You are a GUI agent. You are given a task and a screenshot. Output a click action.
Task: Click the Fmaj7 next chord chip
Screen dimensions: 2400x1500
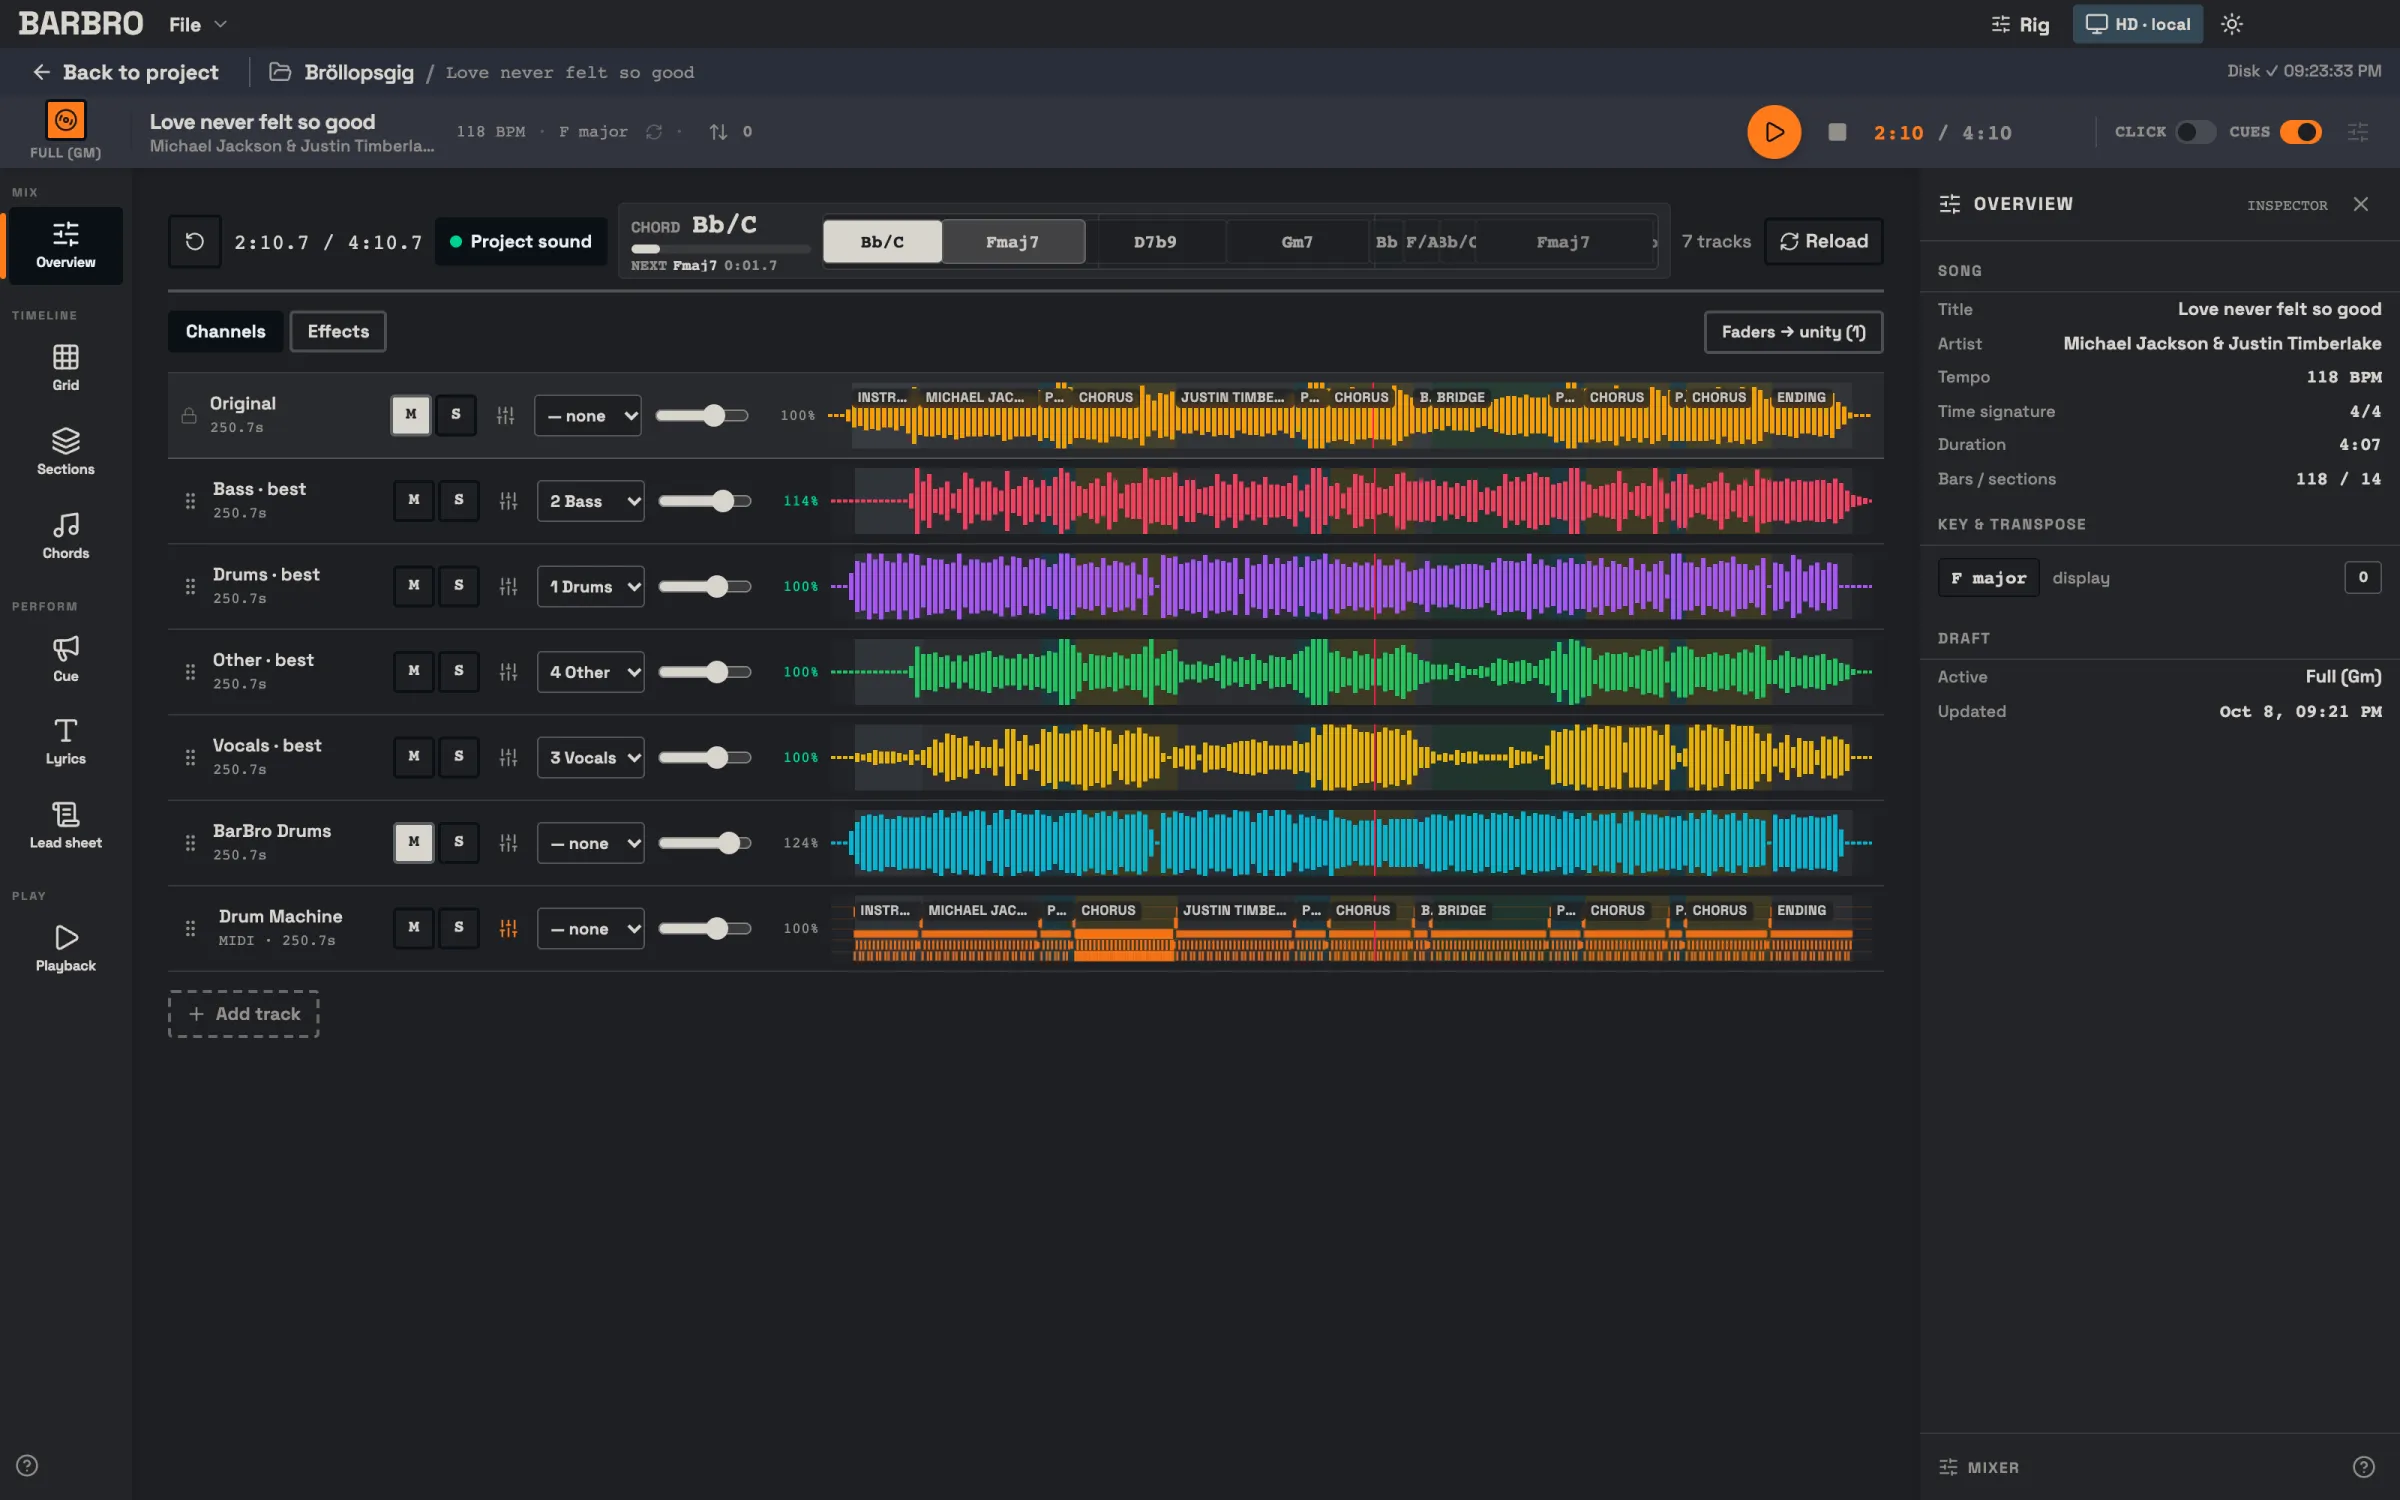click(1012, 242)
